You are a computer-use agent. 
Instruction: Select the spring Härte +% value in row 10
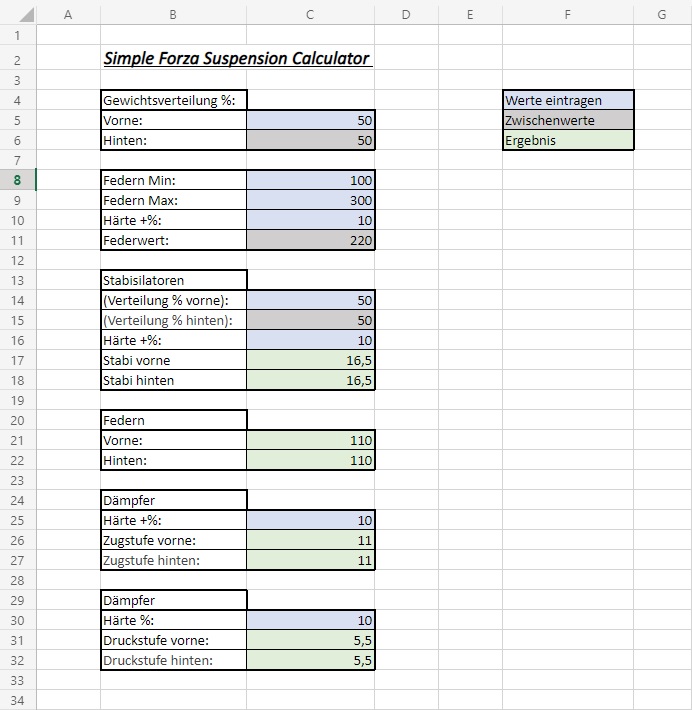pos(311,220)
